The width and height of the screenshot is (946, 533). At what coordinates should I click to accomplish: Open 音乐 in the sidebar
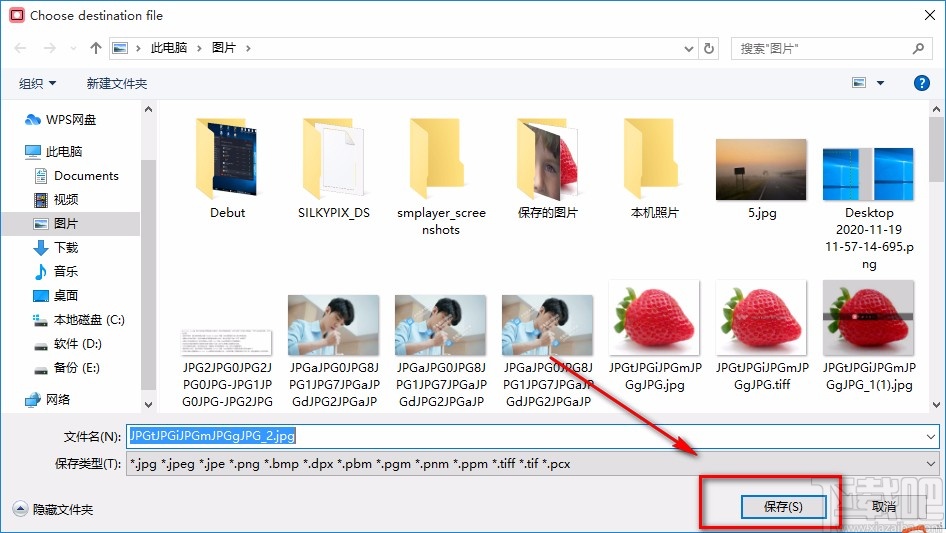tap(56, 272)
